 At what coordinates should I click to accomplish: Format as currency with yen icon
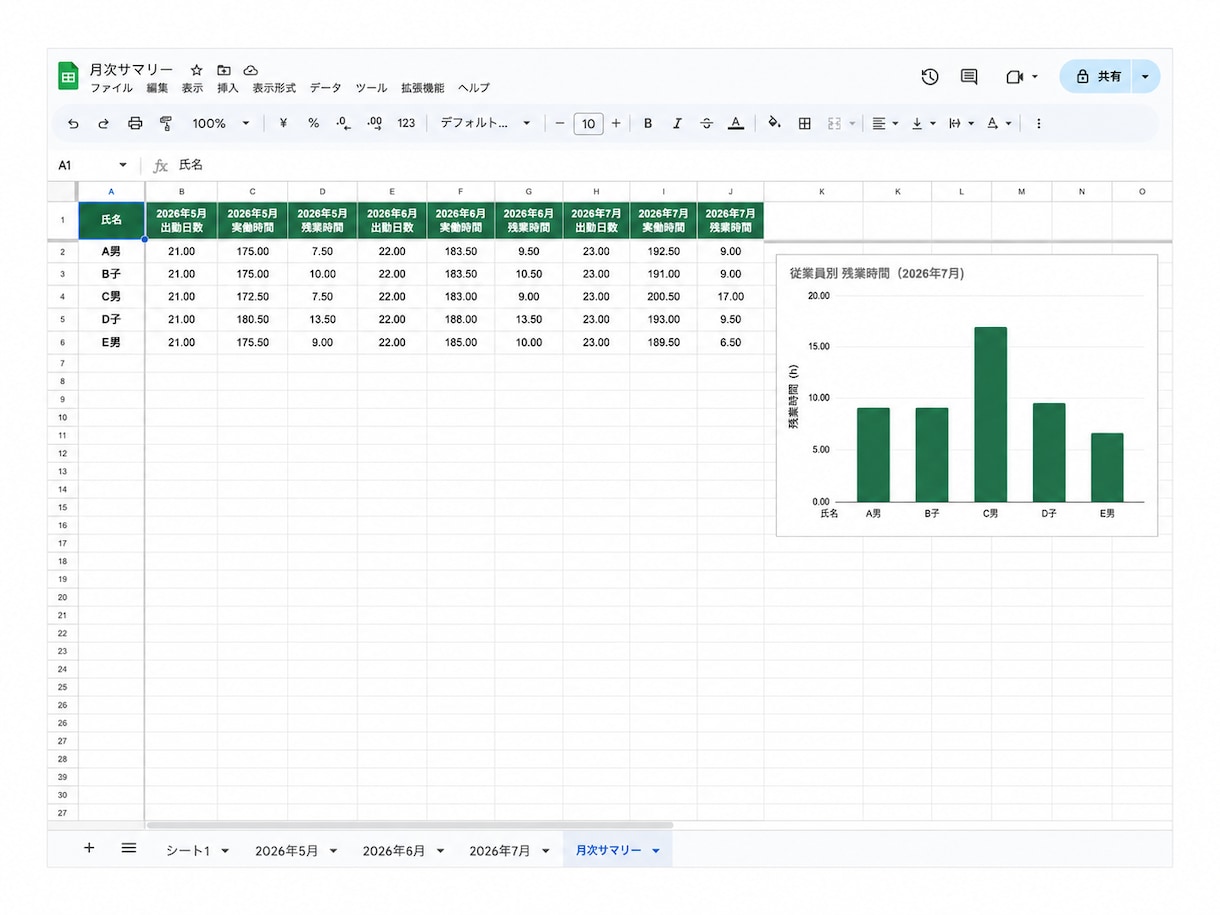[x=283, y=124]
